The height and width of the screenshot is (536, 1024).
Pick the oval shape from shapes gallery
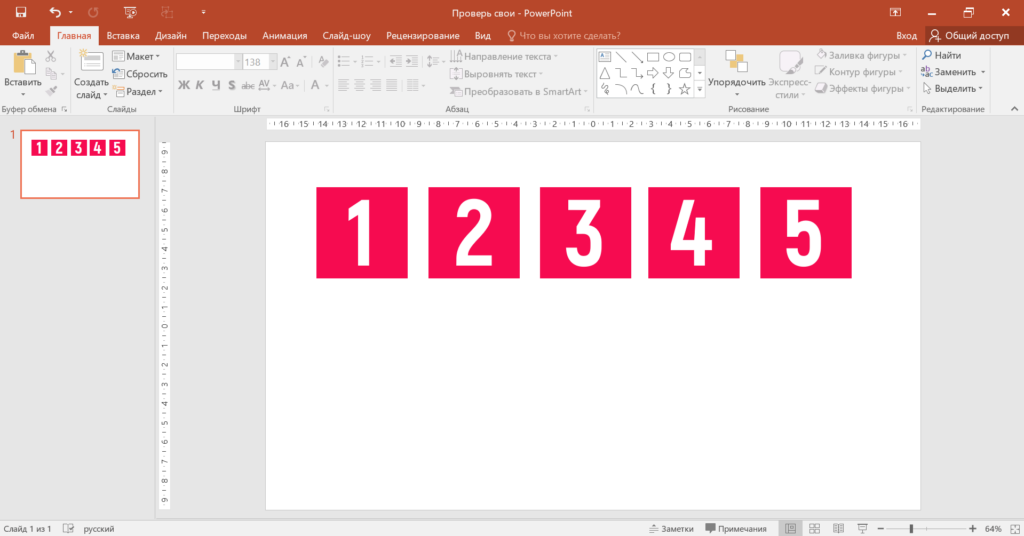click(669, 57)
